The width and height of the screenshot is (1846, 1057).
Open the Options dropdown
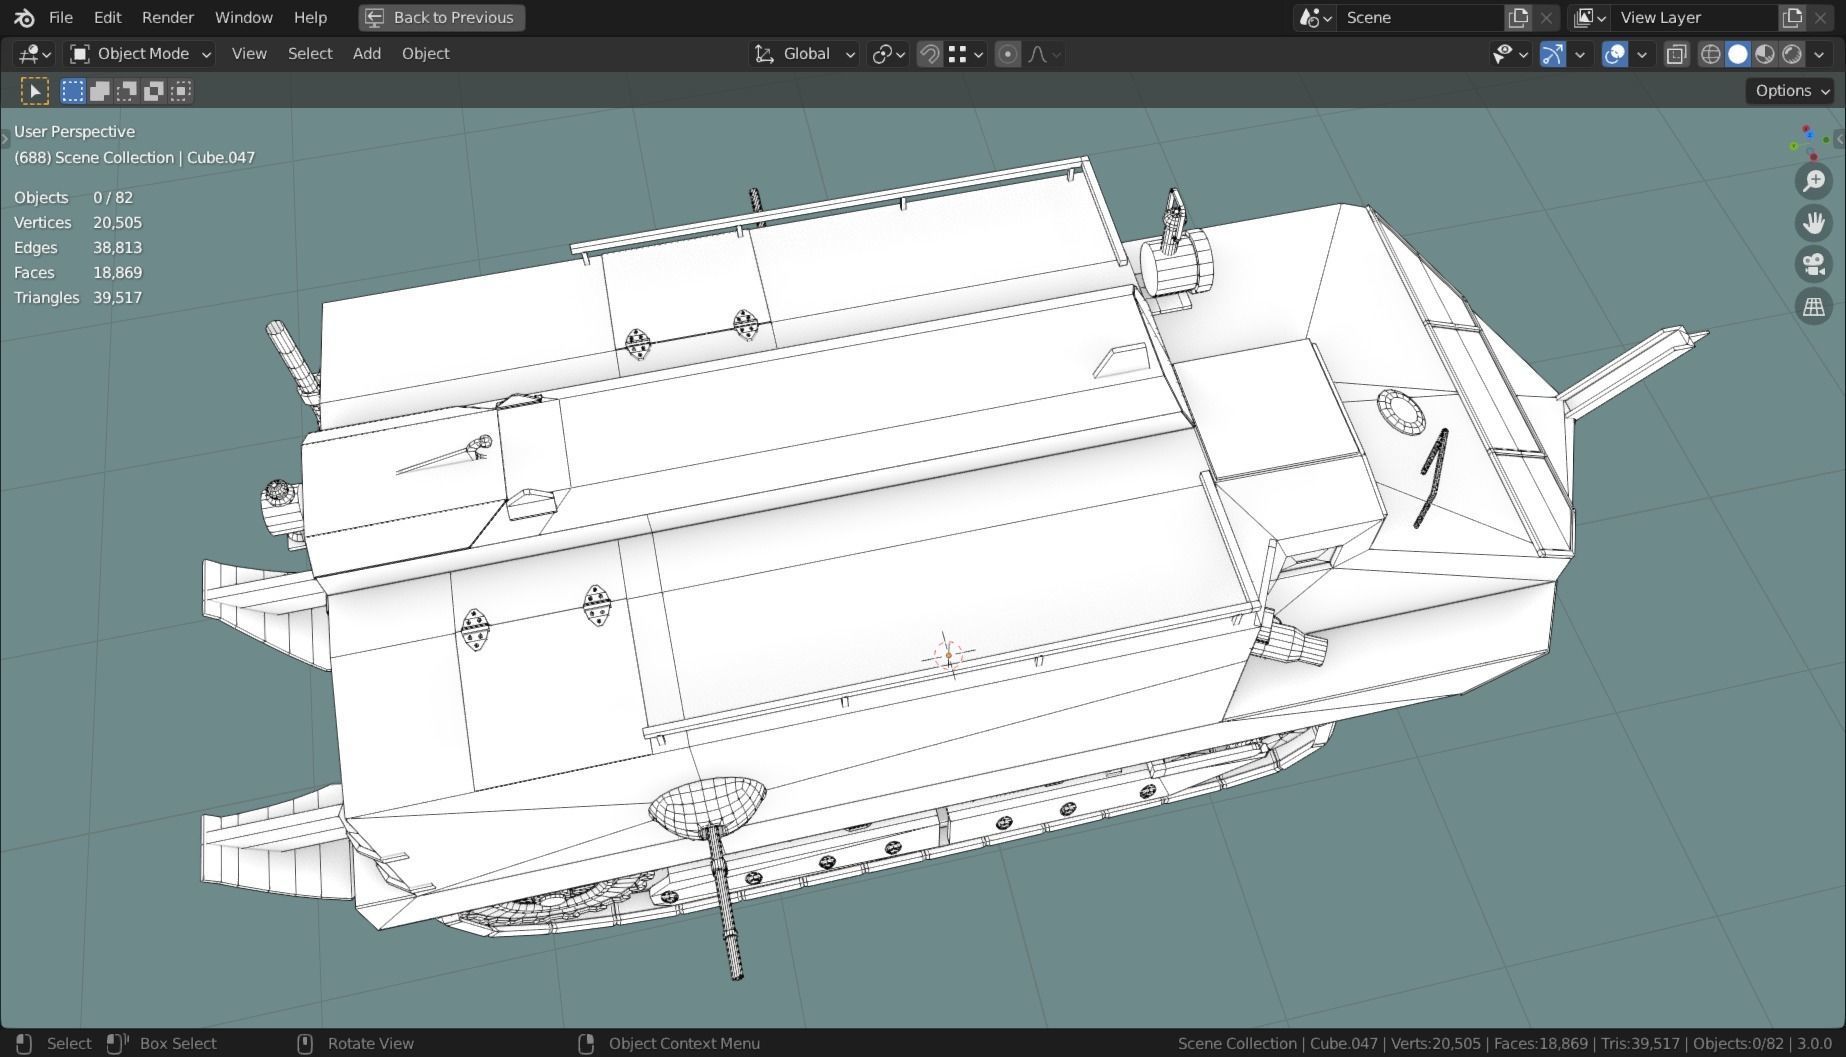(1791, 91)
